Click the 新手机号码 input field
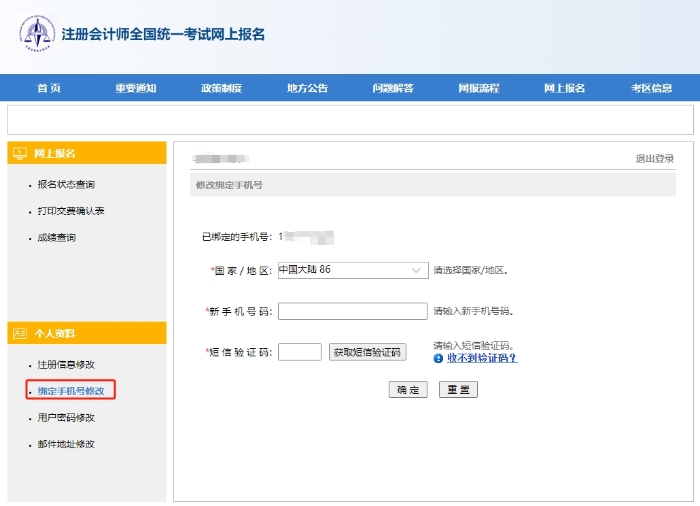700x506 pixels. click(x=352, y=311)
